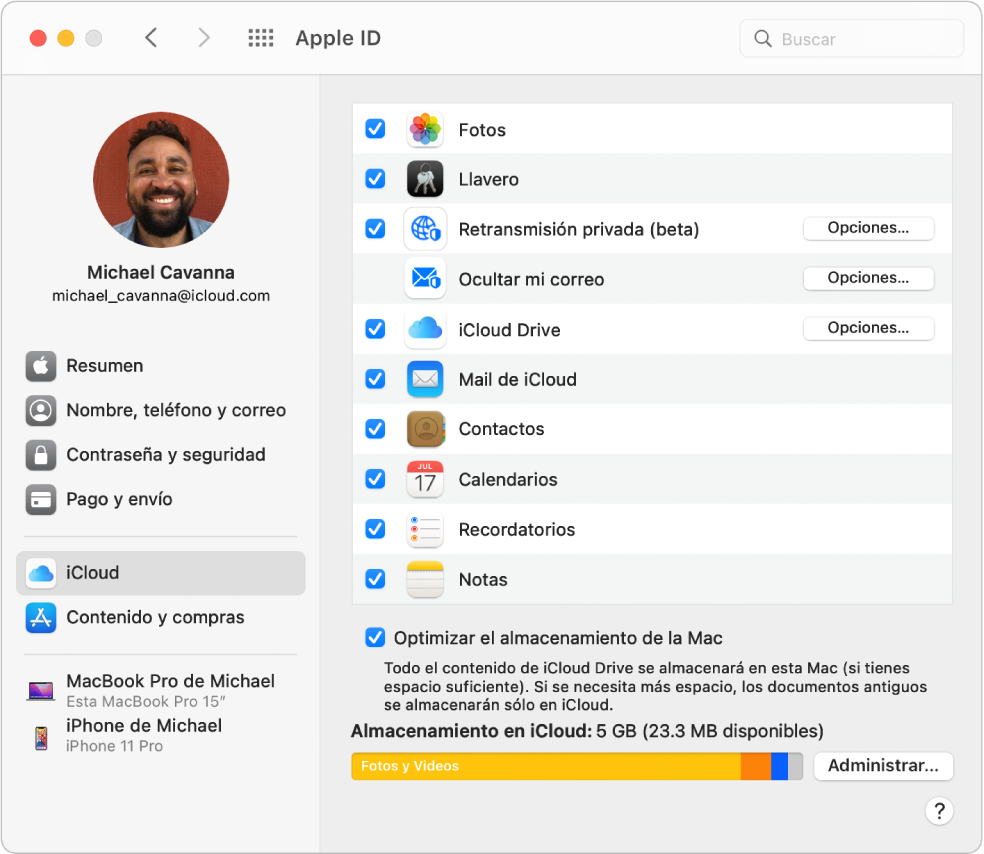The width and height of the screenshot is (984, 854).
Task: Click the Administrar button
Action: click(x=883, y=766)
